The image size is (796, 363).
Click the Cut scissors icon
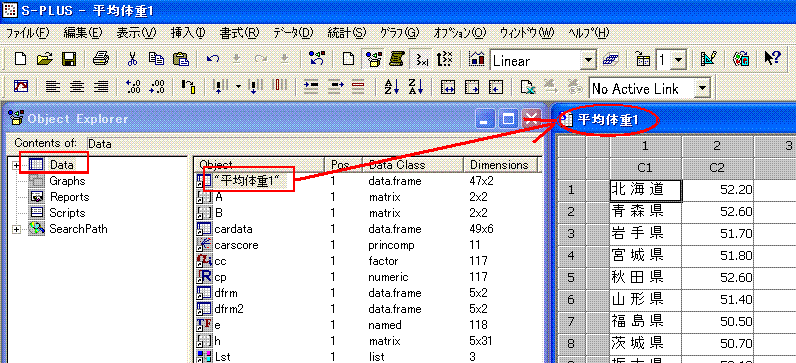[x=132, y=59]
